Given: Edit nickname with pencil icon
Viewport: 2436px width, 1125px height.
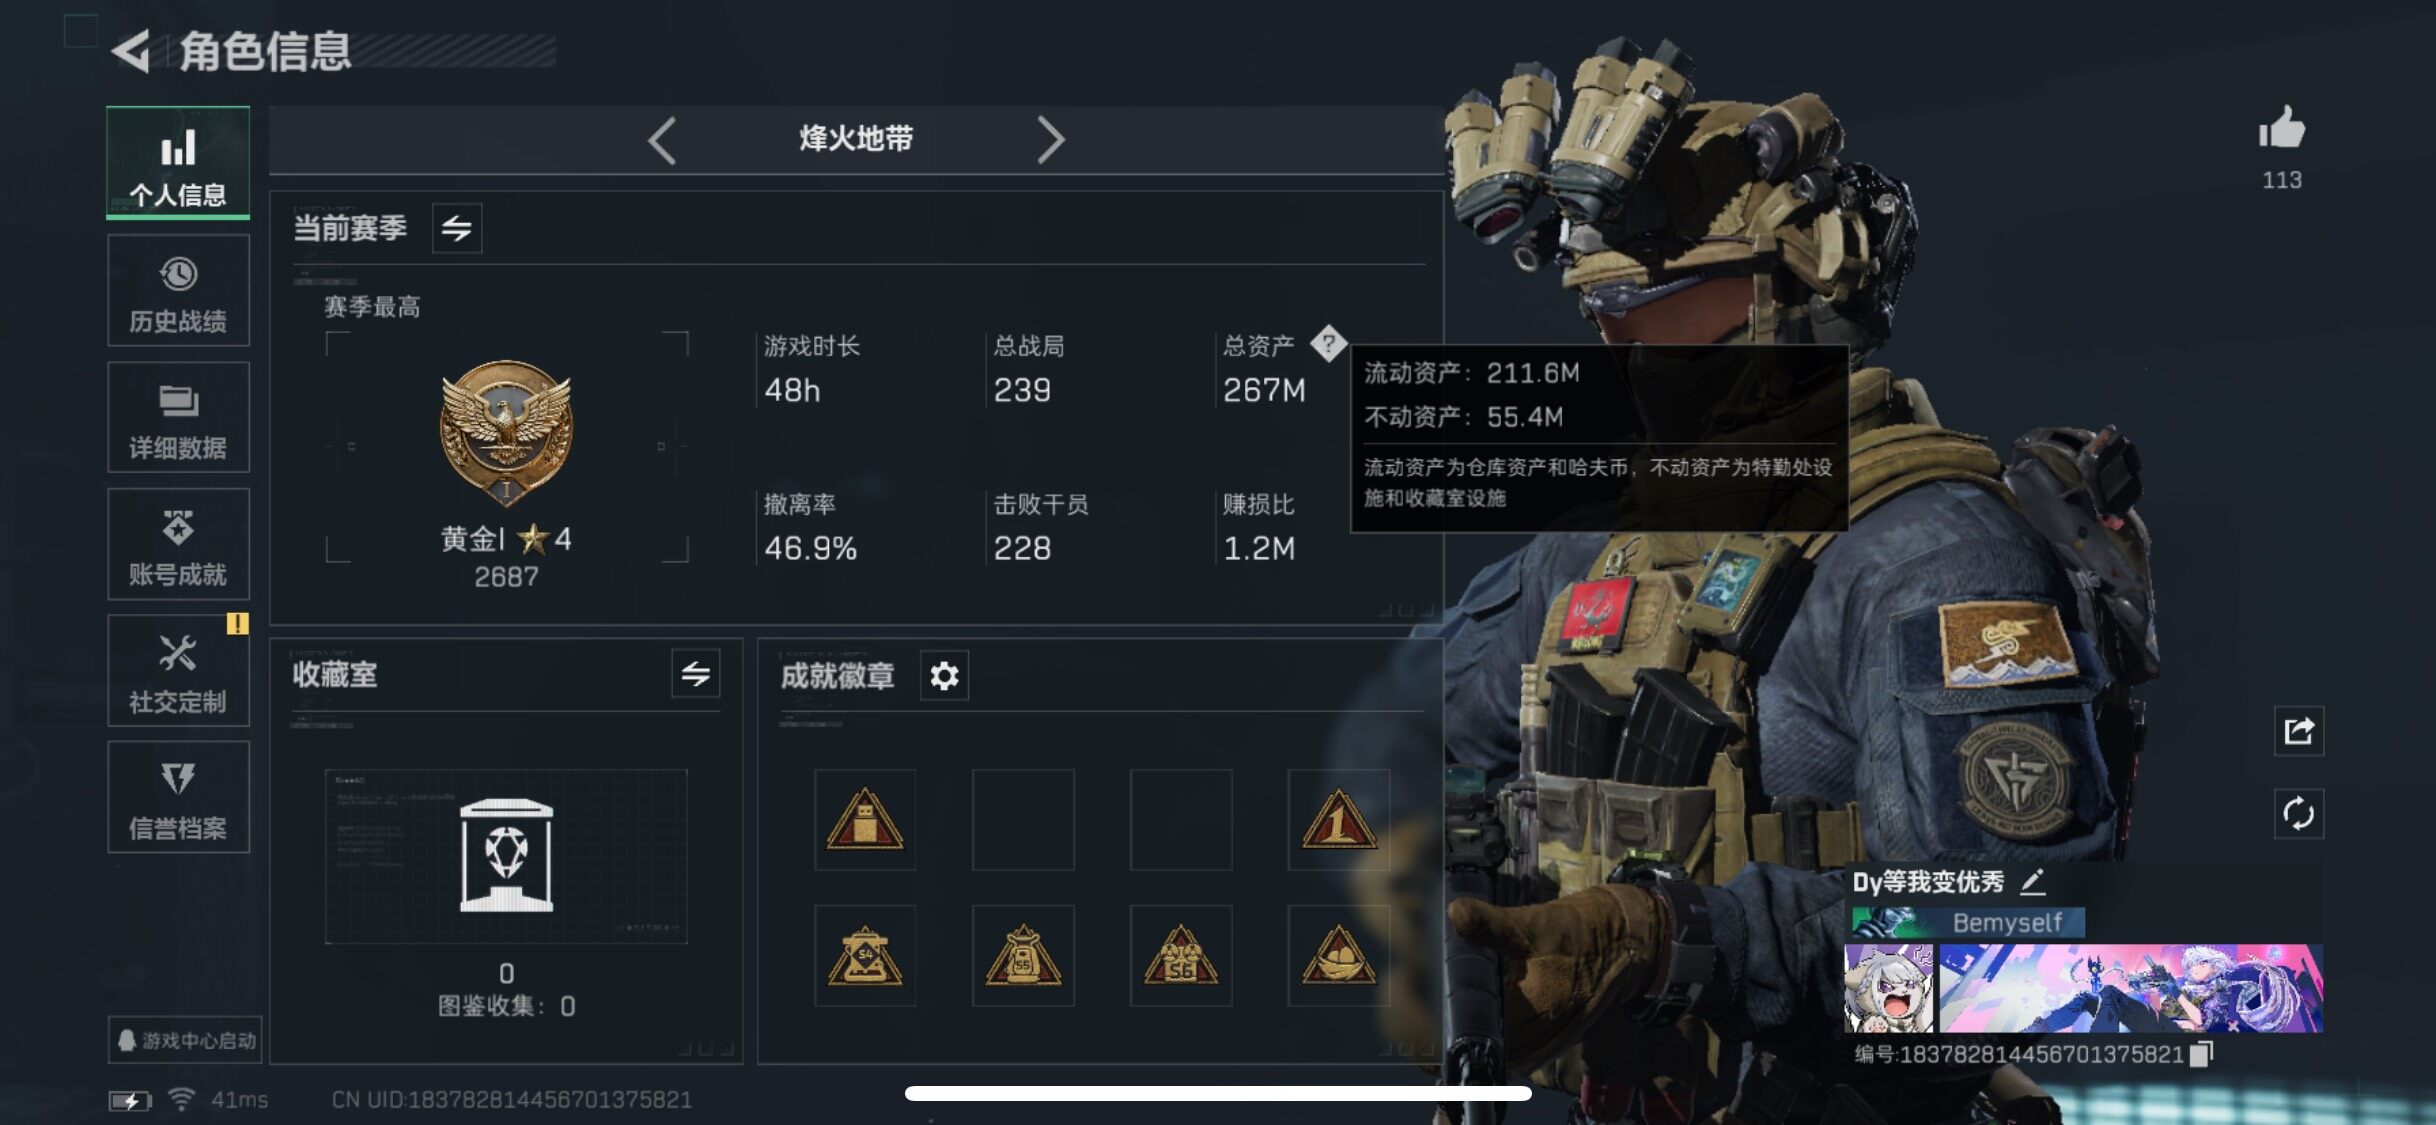Looking at the screenshot, I should click(2032, 882).
